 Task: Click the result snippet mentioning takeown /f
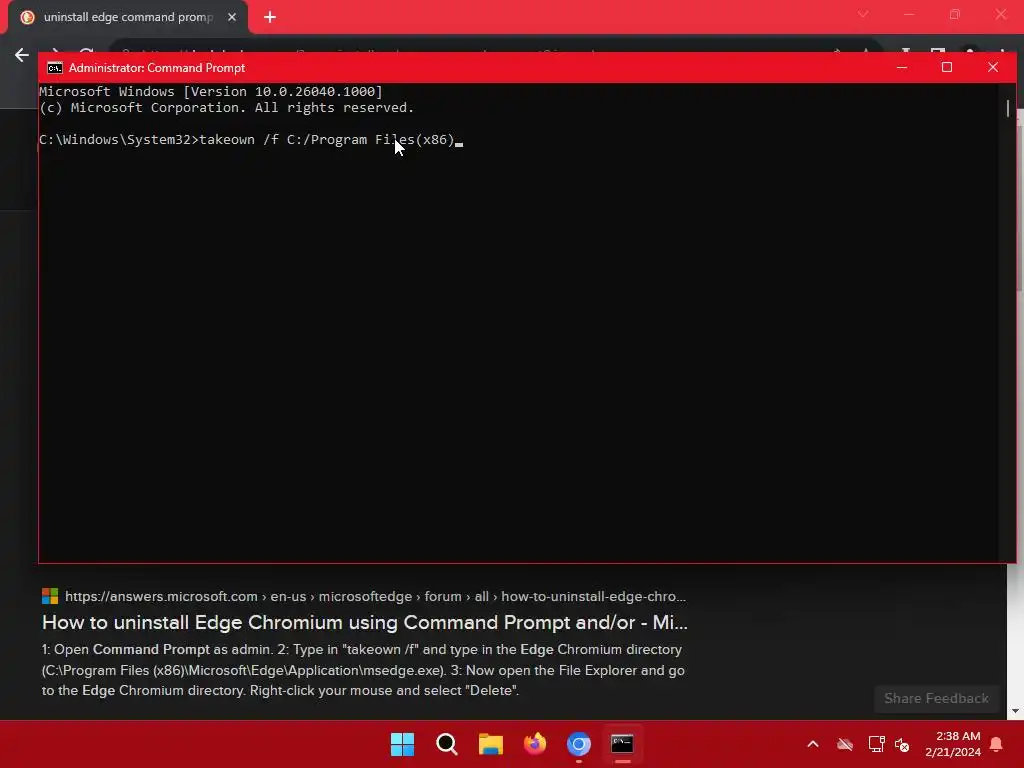(x=363, y=670)
